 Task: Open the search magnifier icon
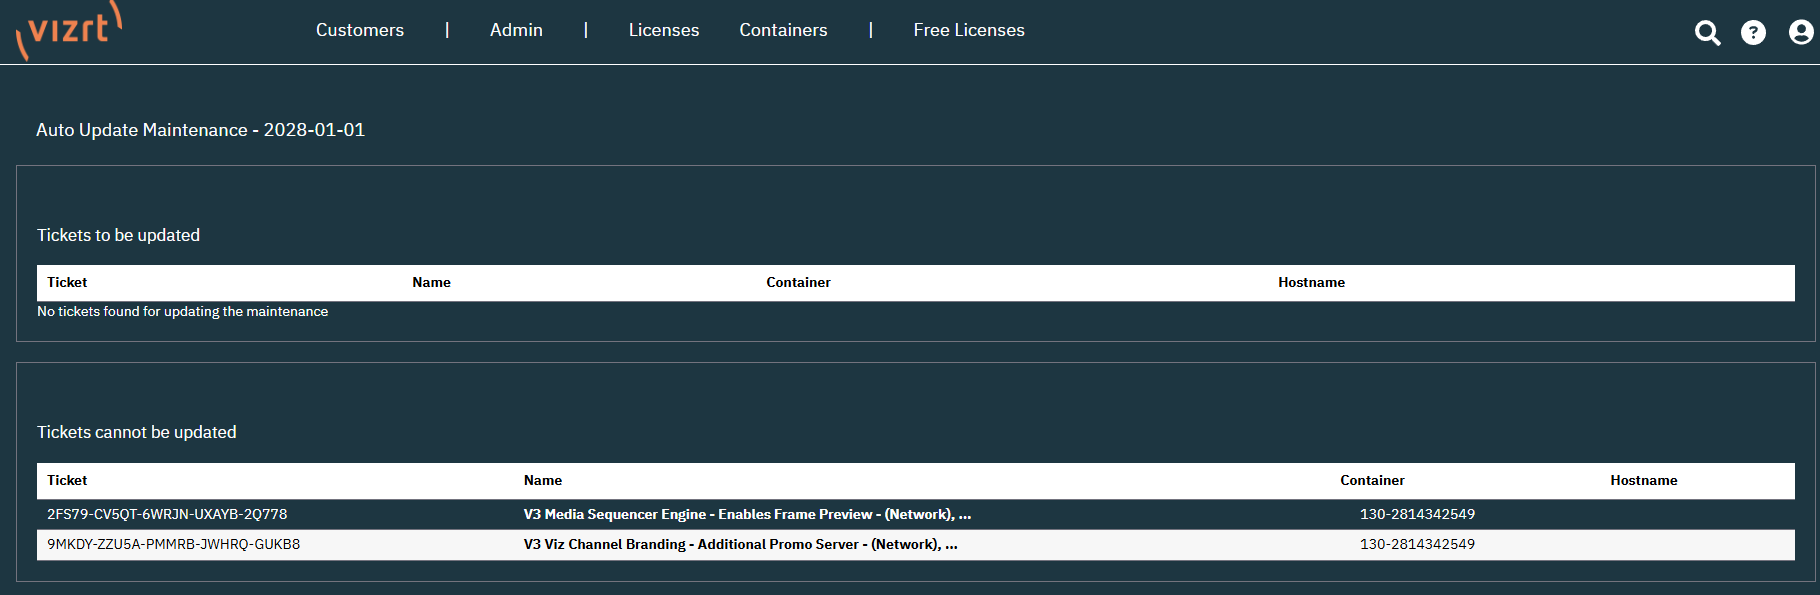pos(1707,33)
